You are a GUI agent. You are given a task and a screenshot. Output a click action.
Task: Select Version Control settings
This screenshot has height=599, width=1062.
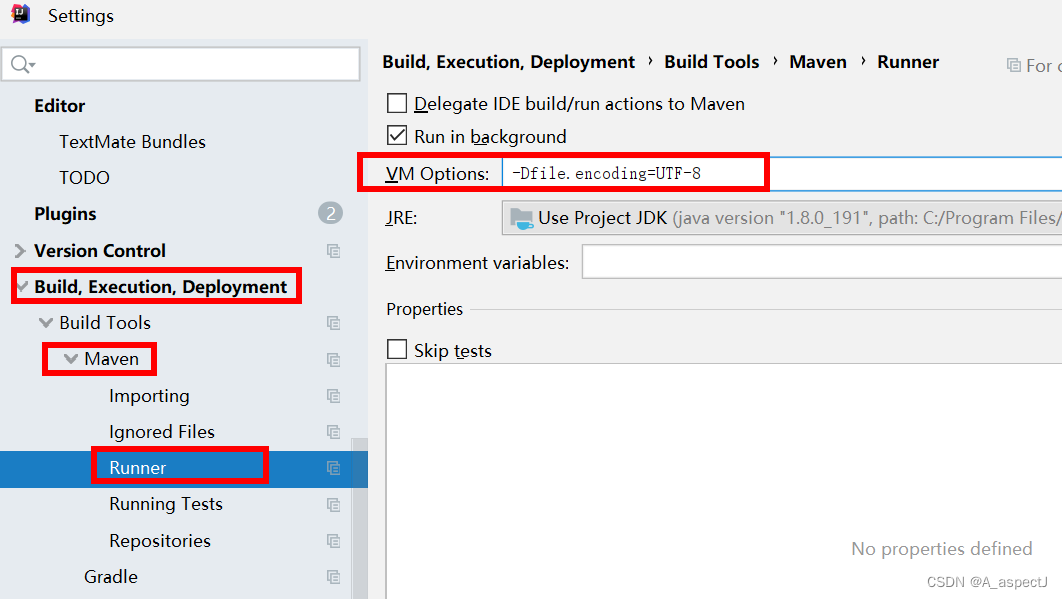click(100, 251)
